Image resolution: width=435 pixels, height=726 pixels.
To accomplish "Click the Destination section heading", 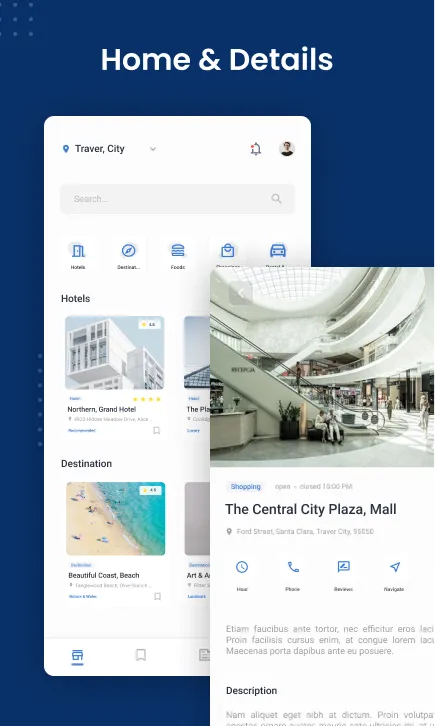I will [x=87, y=463].
